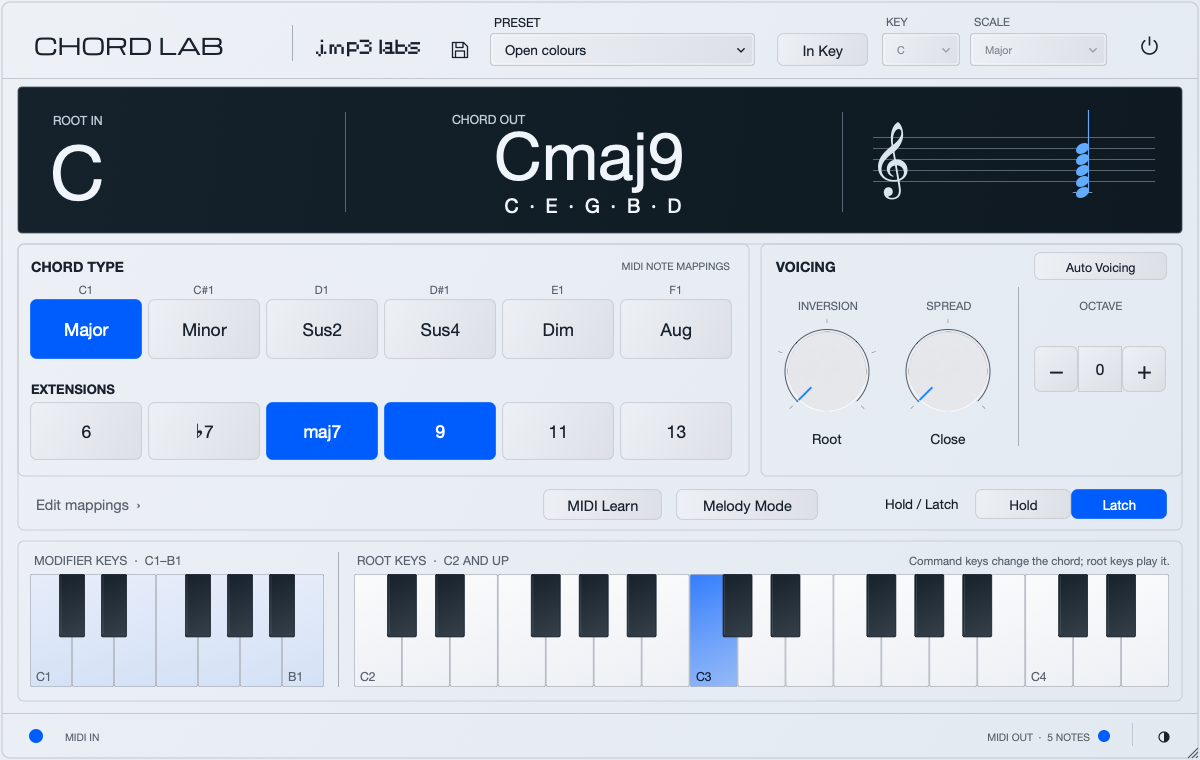Screen dimensions: 1200x760
Task: Click the MIDI OUT indicator dot
Action: point(1104,736)
